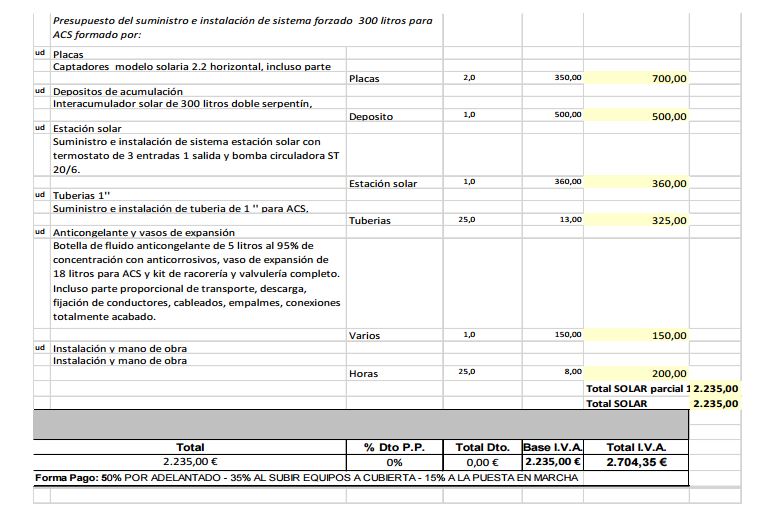Click the 'Captadores modelo solaria 2.2' description
This screenshot has height=522, width=778.
coord(192,66)
